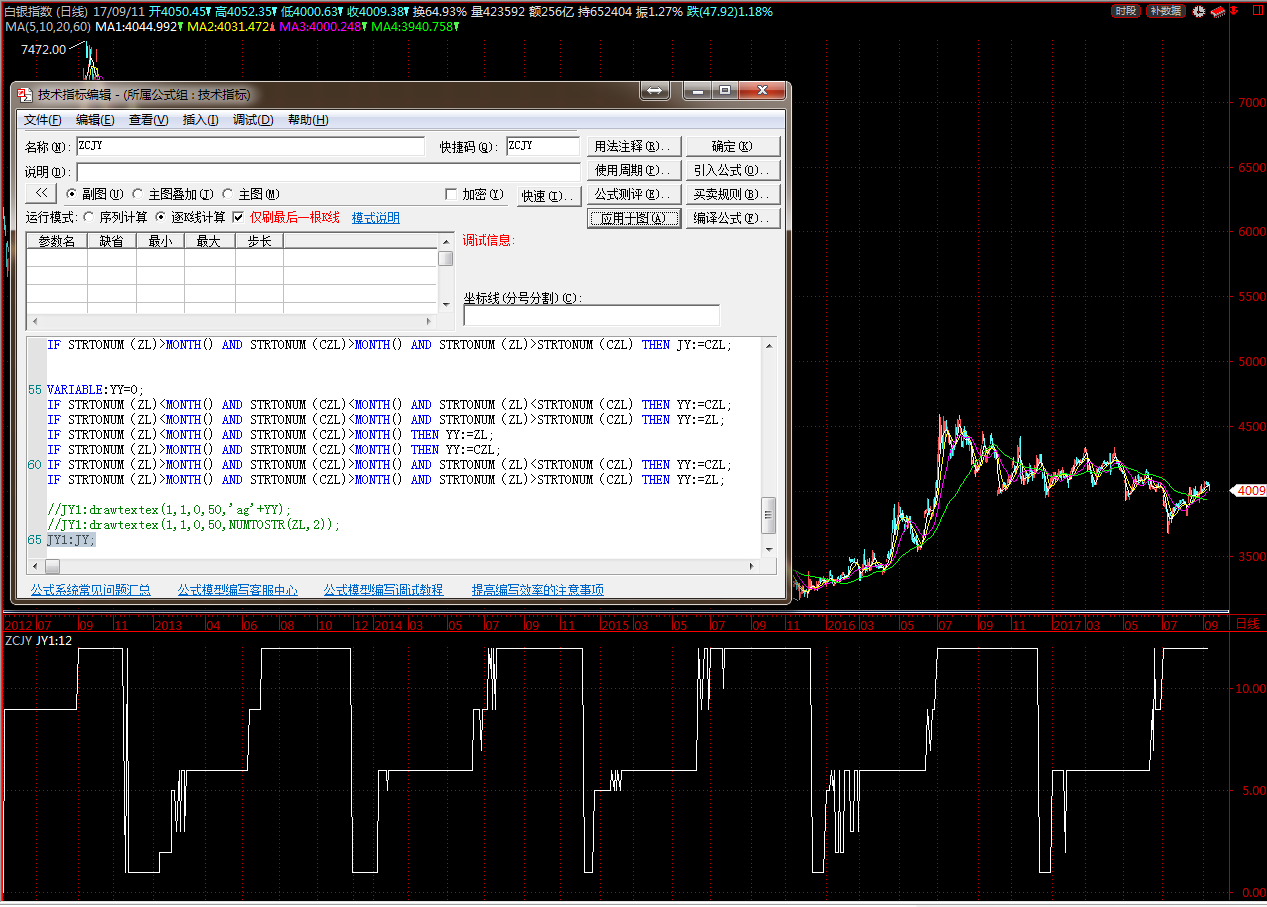The width and height of the screenshot is (1267, 907).
Task: Open the 编辑(E) menu
Action: (x=95, y=120)
